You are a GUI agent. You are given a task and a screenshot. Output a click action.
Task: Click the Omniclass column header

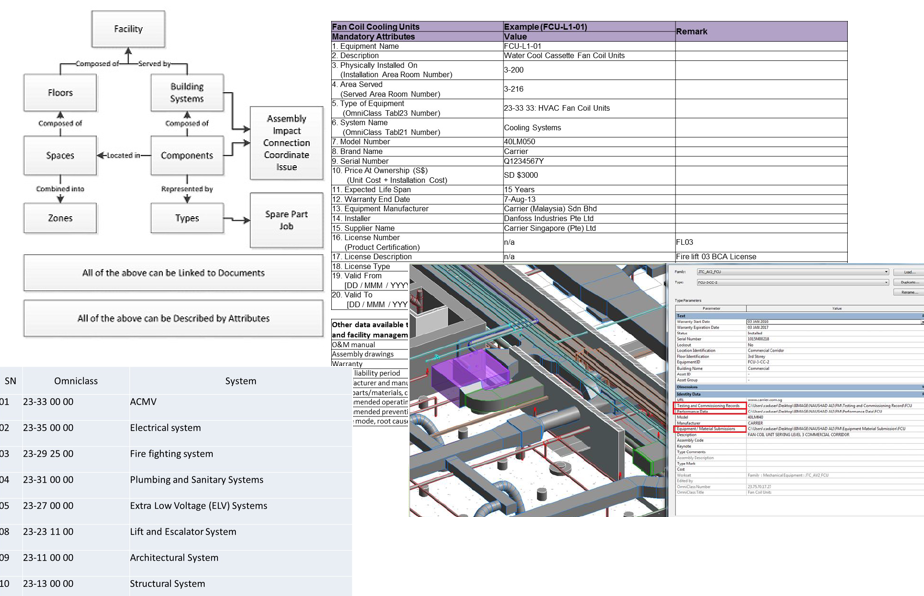pos(76,380)
